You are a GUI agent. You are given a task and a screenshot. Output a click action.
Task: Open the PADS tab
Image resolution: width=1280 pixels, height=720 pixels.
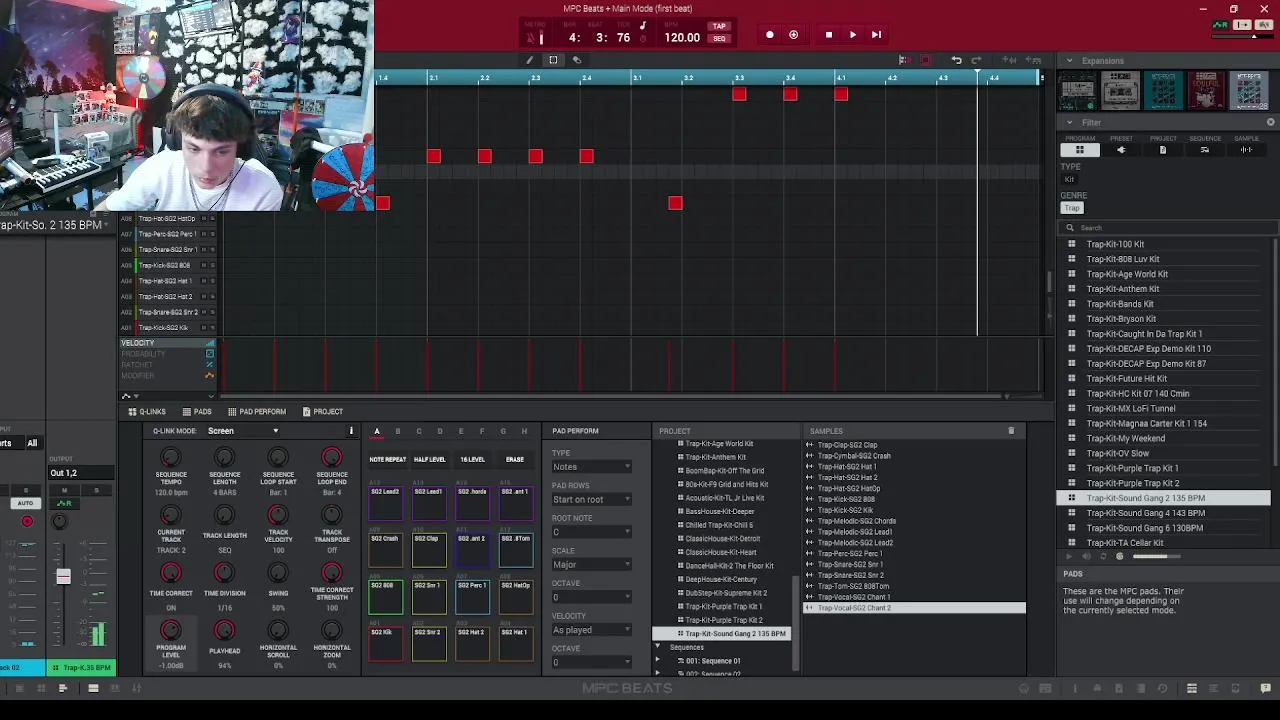[197, 412]
